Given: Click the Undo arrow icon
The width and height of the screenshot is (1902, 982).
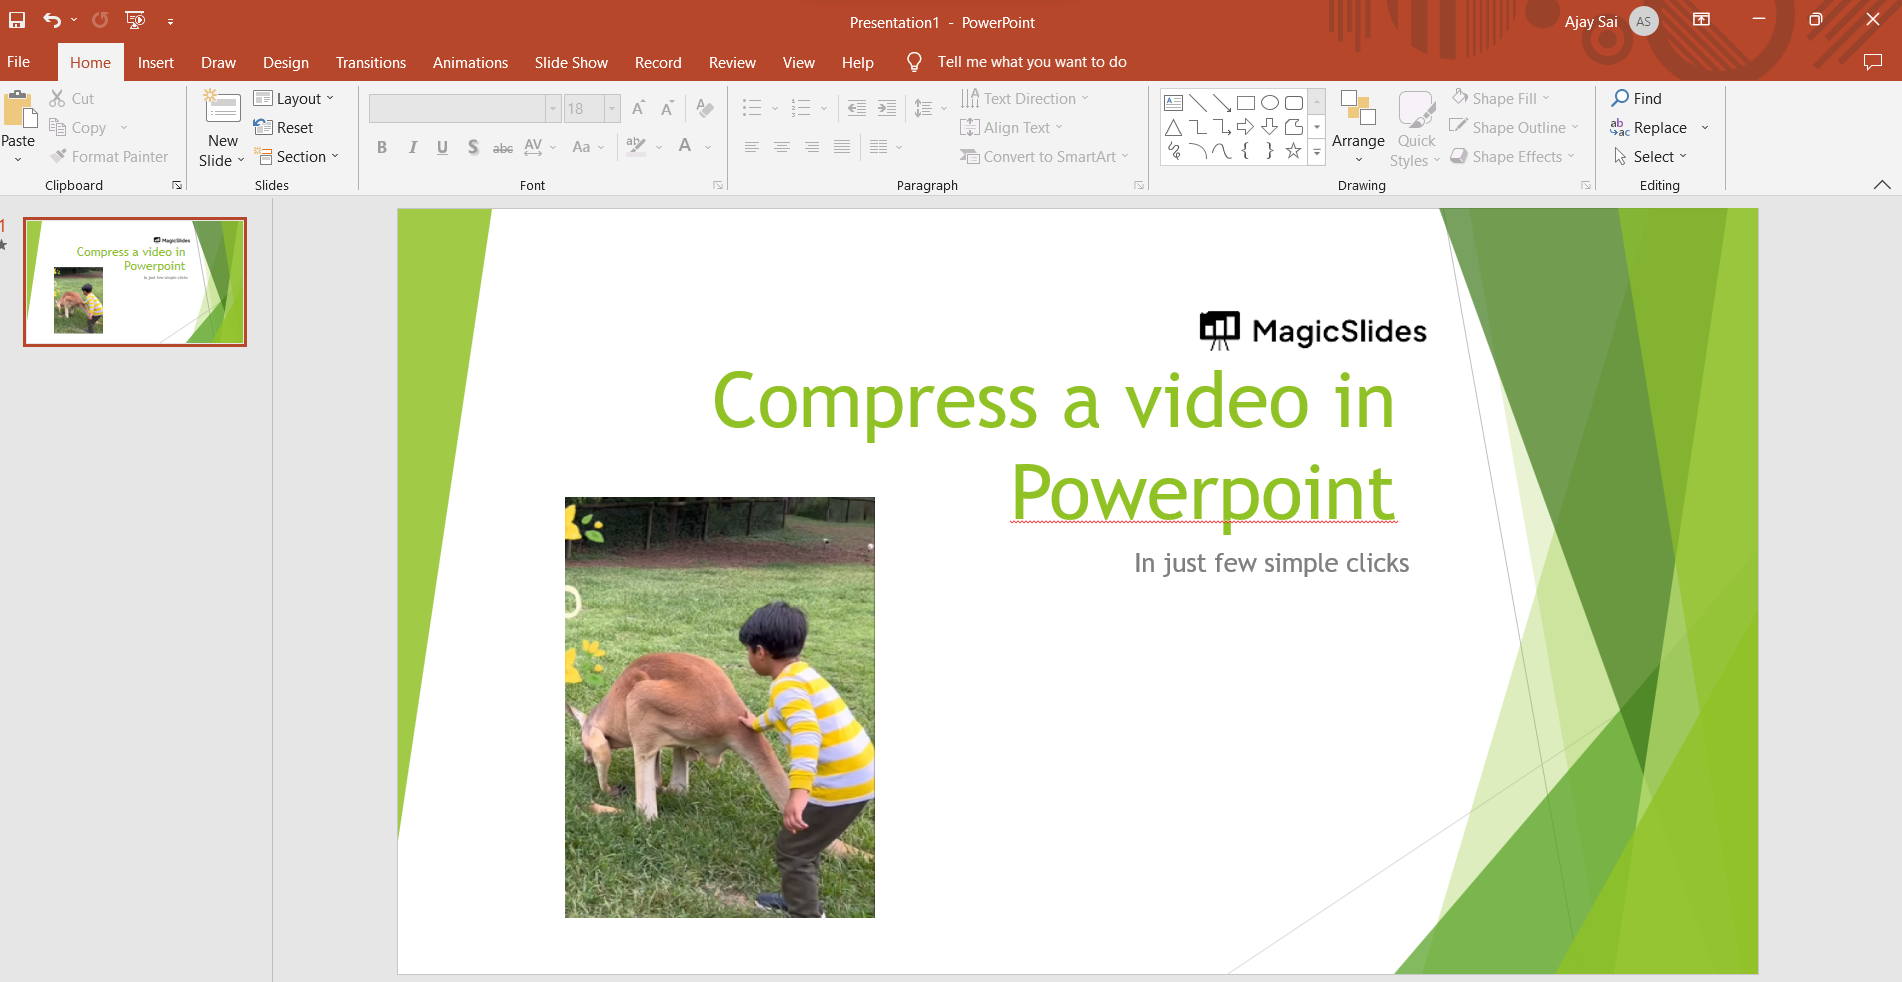Looking at the screenshot, I should click(52, 20).
